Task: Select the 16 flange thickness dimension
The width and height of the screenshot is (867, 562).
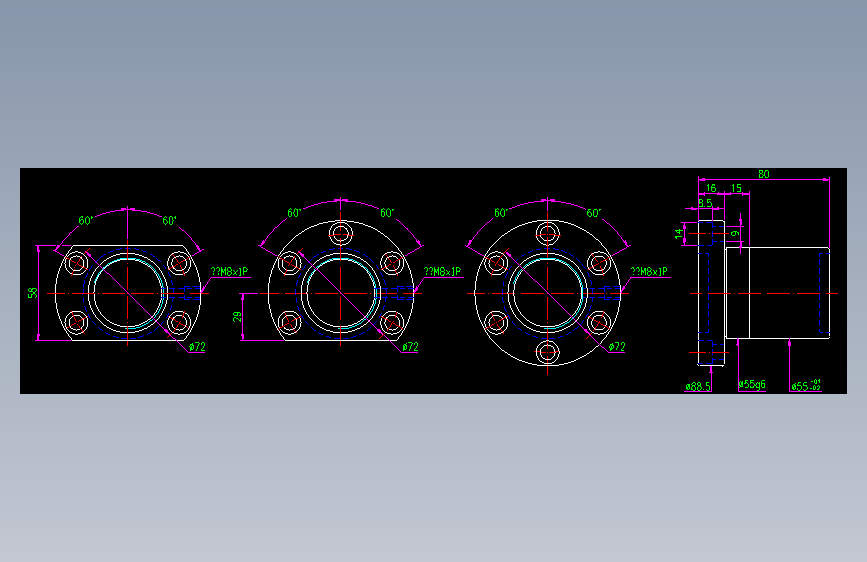Action: coord(711,188)
